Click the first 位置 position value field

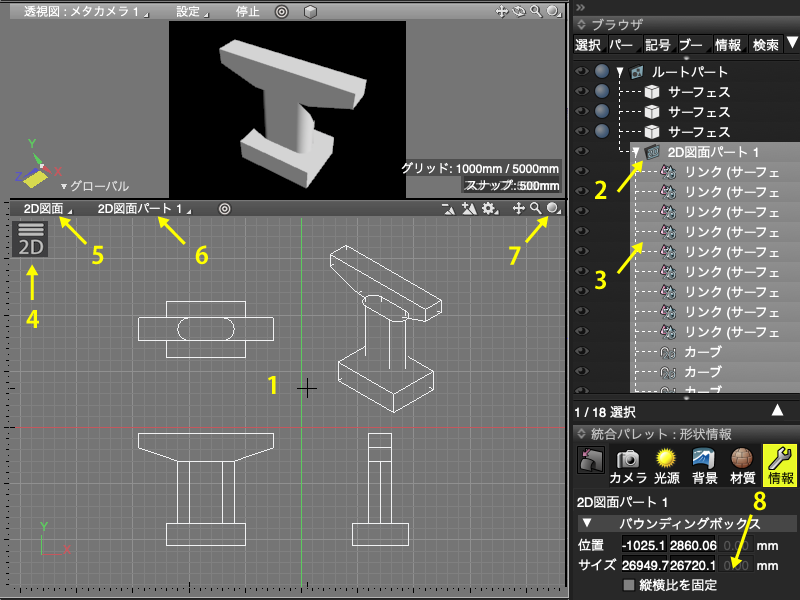(x=643, y=545)
